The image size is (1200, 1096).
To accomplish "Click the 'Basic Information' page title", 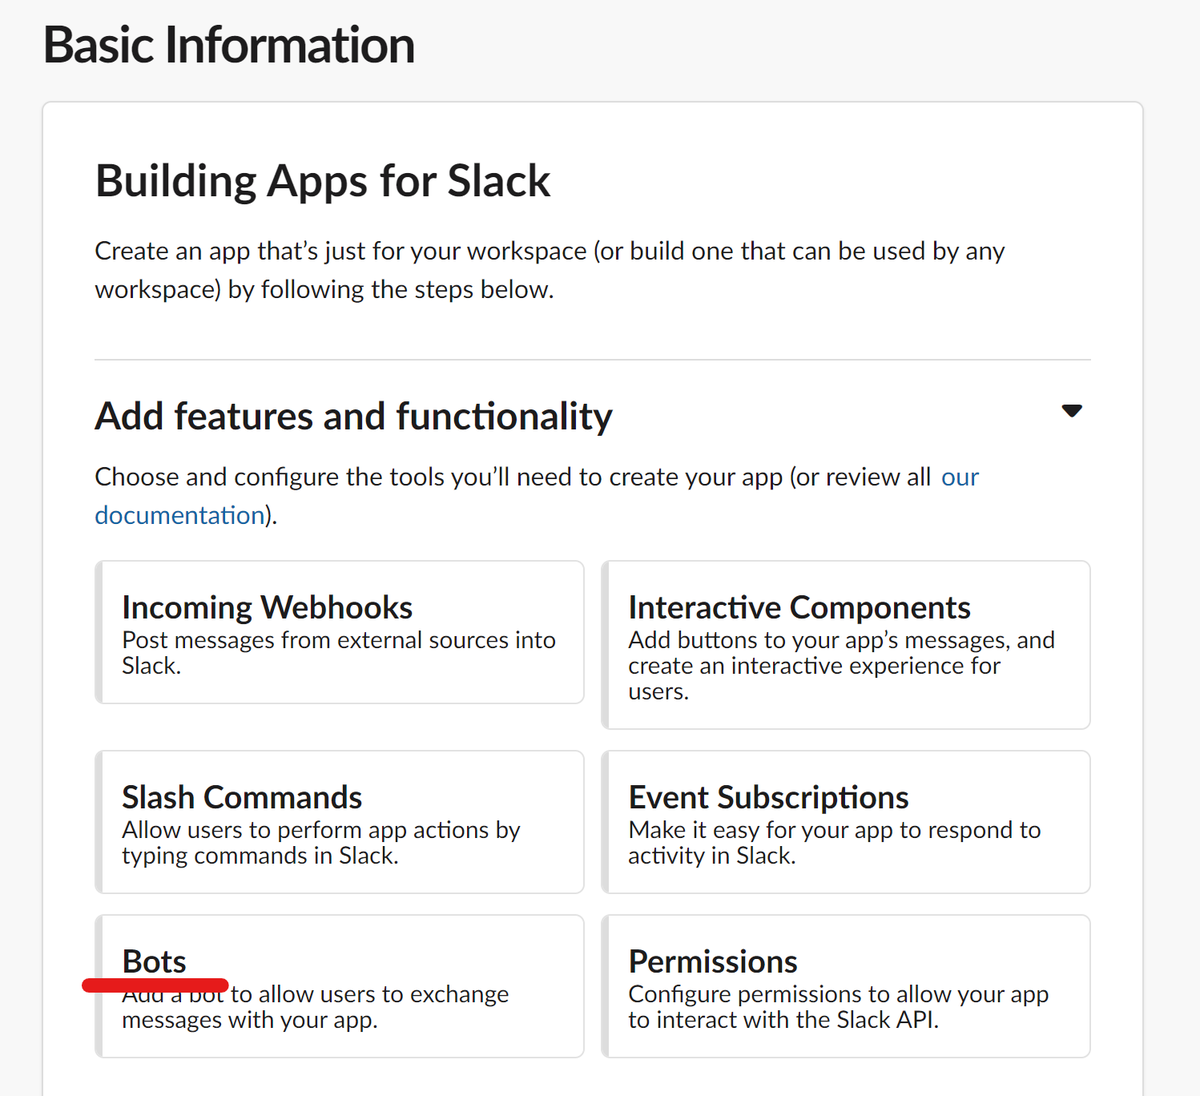I will pos(229,45).
